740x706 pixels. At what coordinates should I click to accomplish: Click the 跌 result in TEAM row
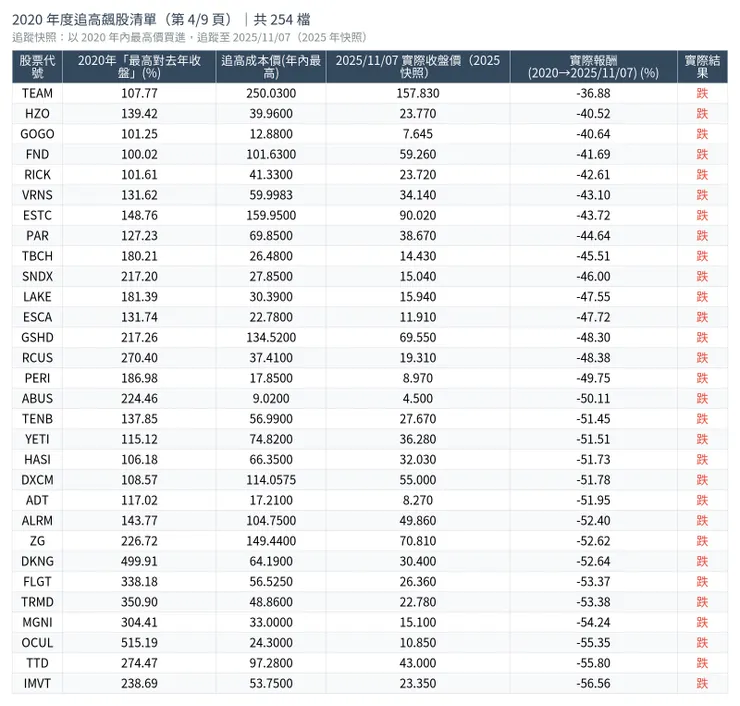(x=702, y=93)
